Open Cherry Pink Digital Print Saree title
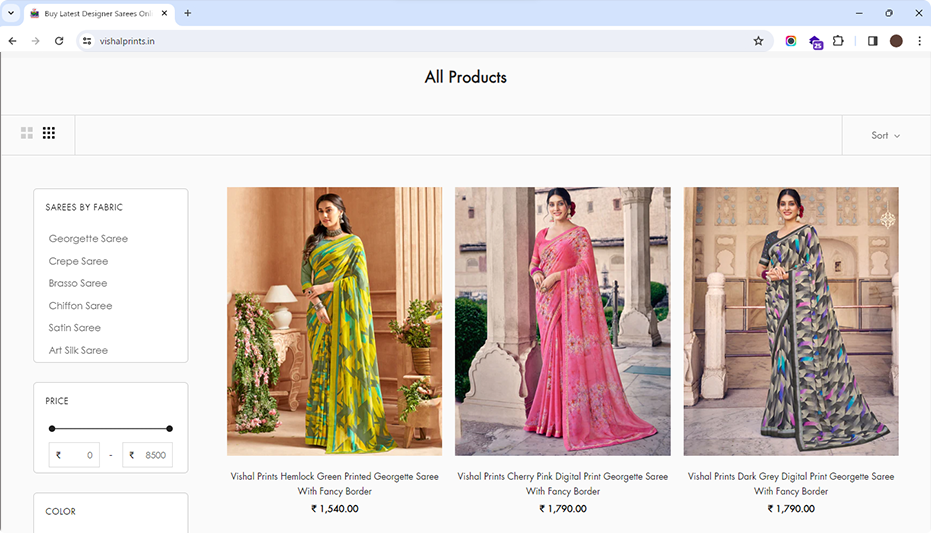Screen dimensions: 931x533 (563, 484)
